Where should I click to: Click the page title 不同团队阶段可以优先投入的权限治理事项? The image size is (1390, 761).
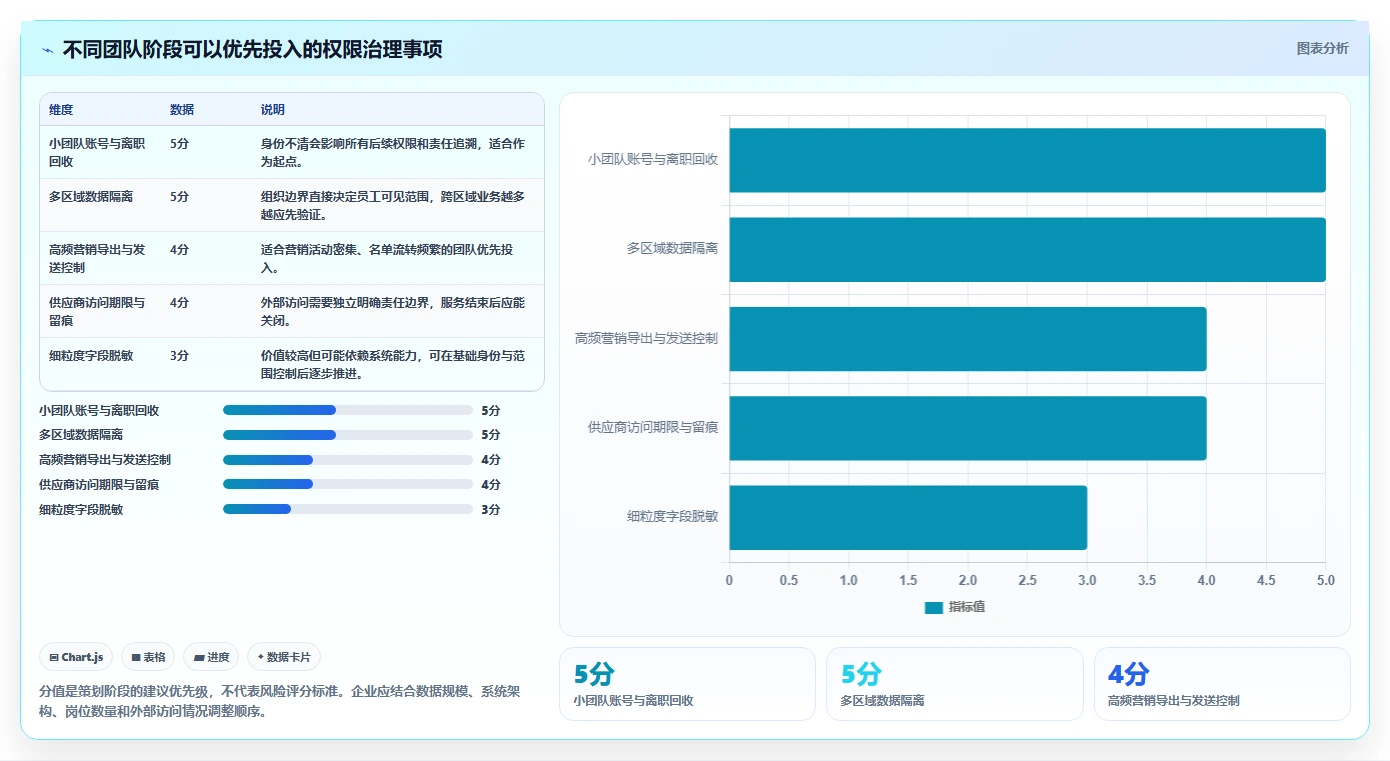[x=253, y=50]
